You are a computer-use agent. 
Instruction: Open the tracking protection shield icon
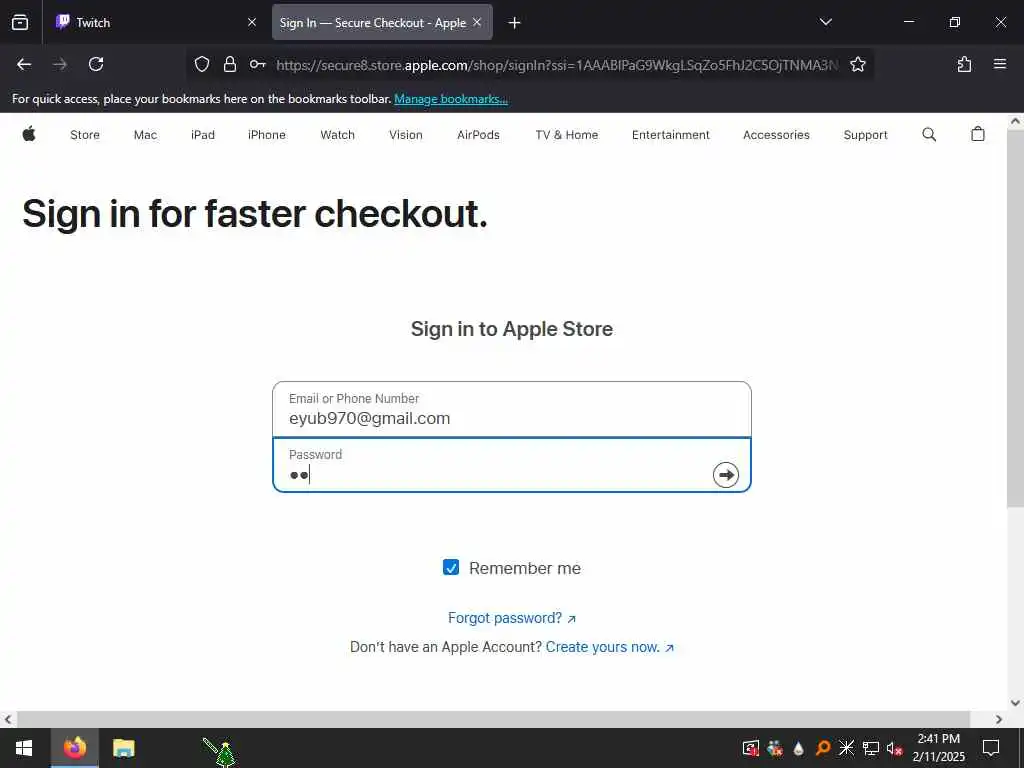(x=202, y=64)
